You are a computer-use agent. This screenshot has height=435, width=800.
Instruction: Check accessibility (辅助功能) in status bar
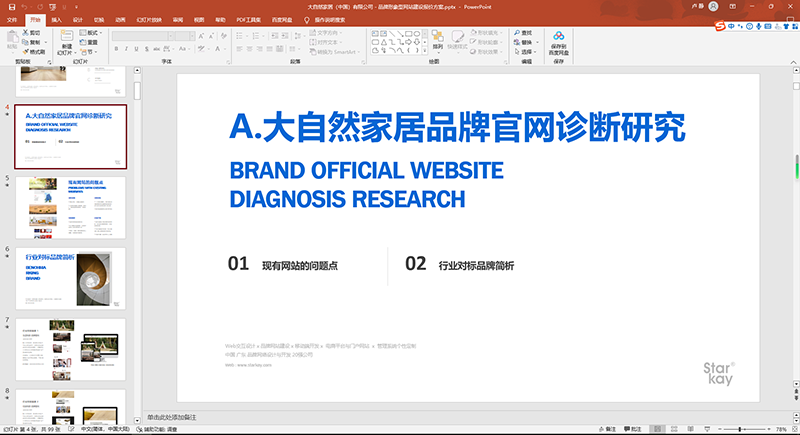[157, 429]
